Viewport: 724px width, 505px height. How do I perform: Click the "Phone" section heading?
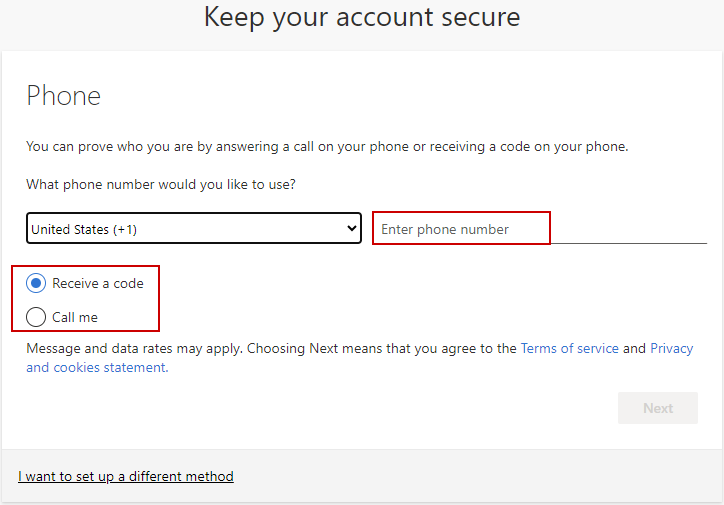pyautogui.click(x=63, y=96)
